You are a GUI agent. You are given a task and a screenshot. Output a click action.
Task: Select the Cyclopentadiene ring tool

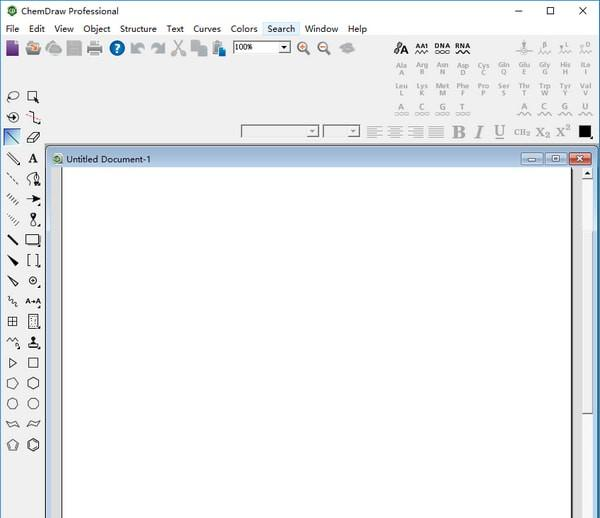pyautogui.click(x=13, y=445)
